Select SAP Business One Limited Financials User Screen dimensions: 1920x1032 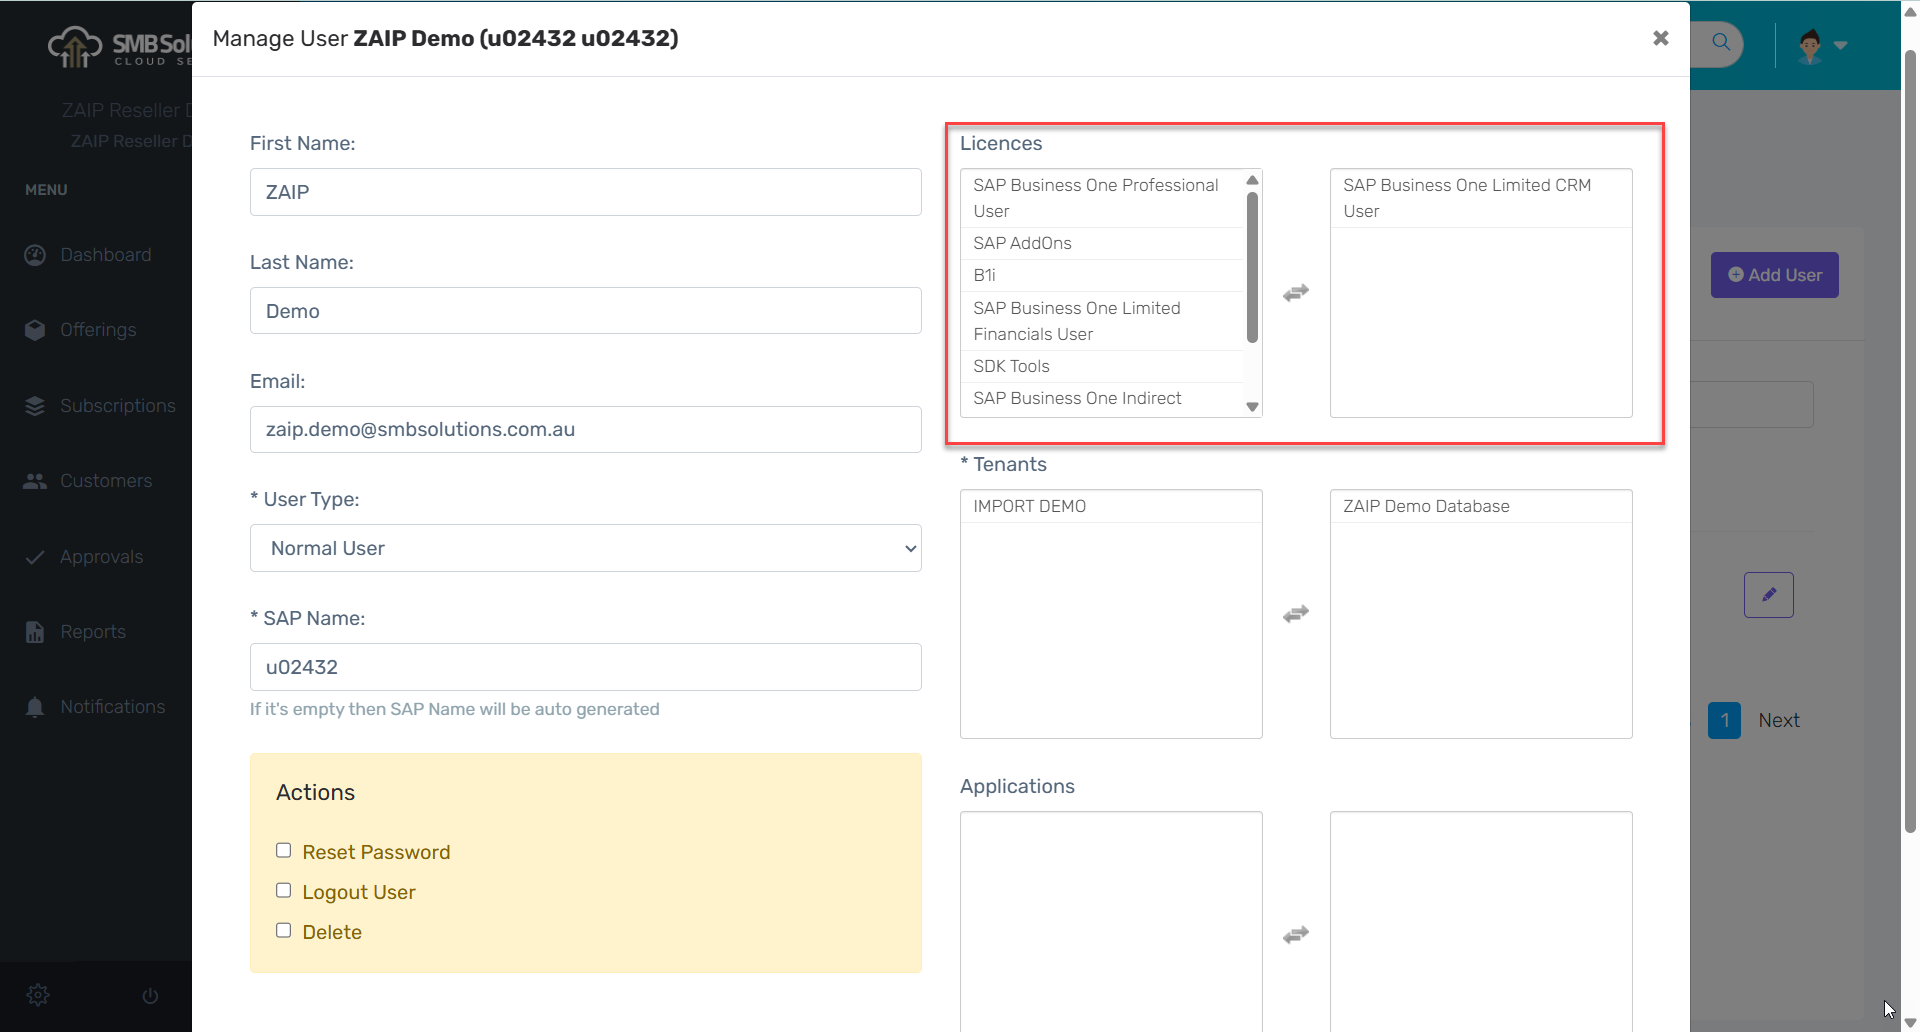[x=1102, y=321]
